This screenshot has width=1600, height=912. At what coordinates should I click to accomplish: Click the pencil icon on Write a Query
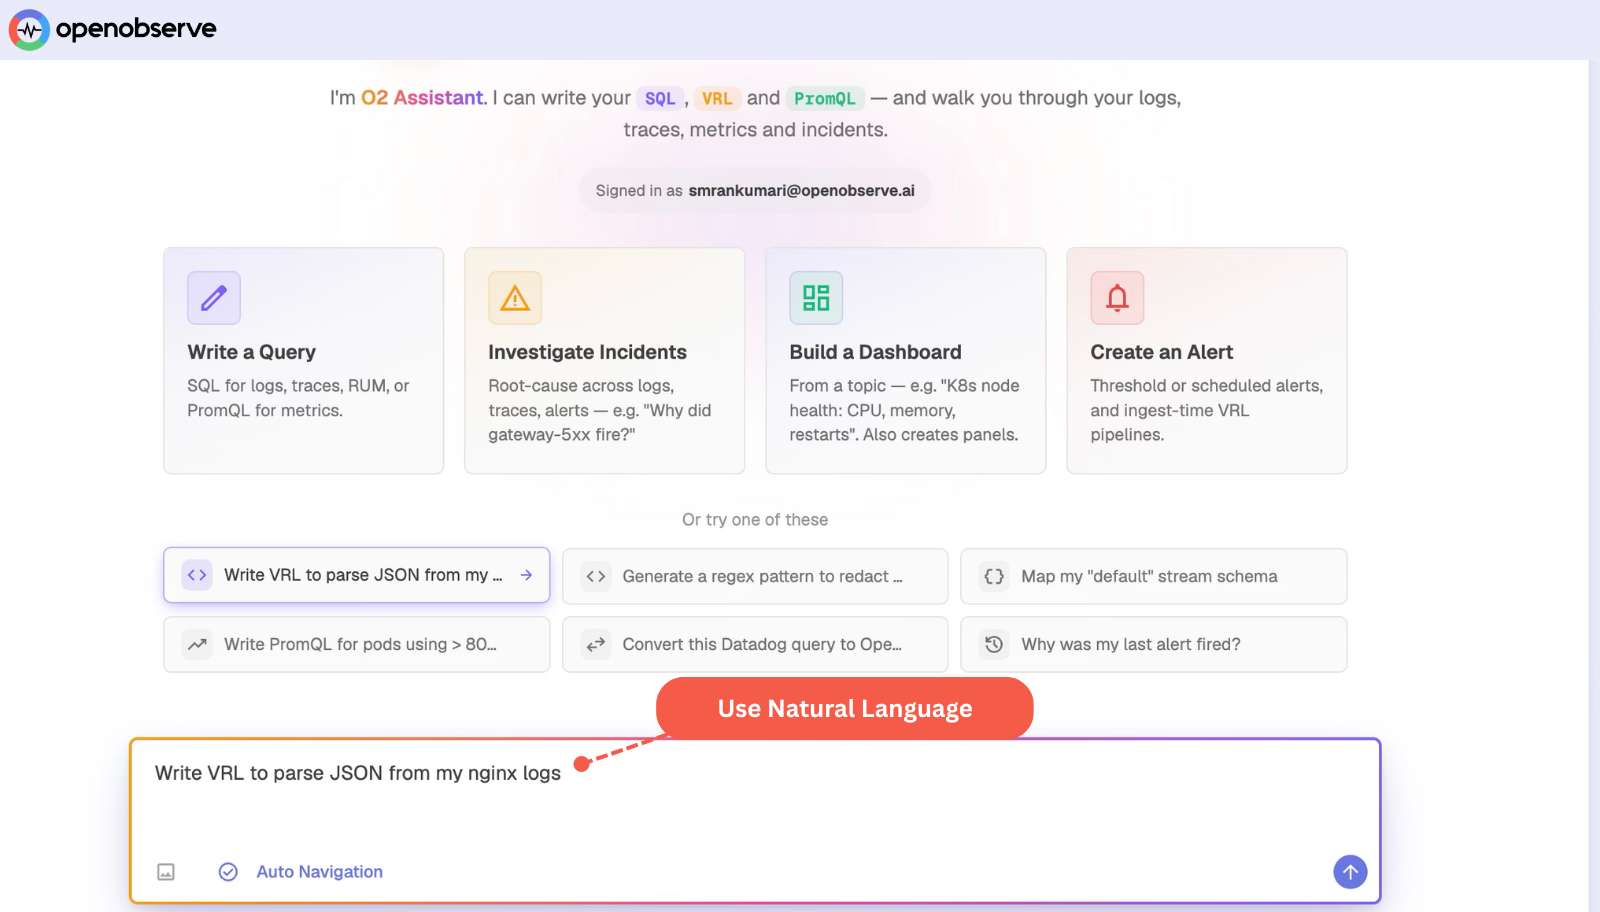point(214,298)
